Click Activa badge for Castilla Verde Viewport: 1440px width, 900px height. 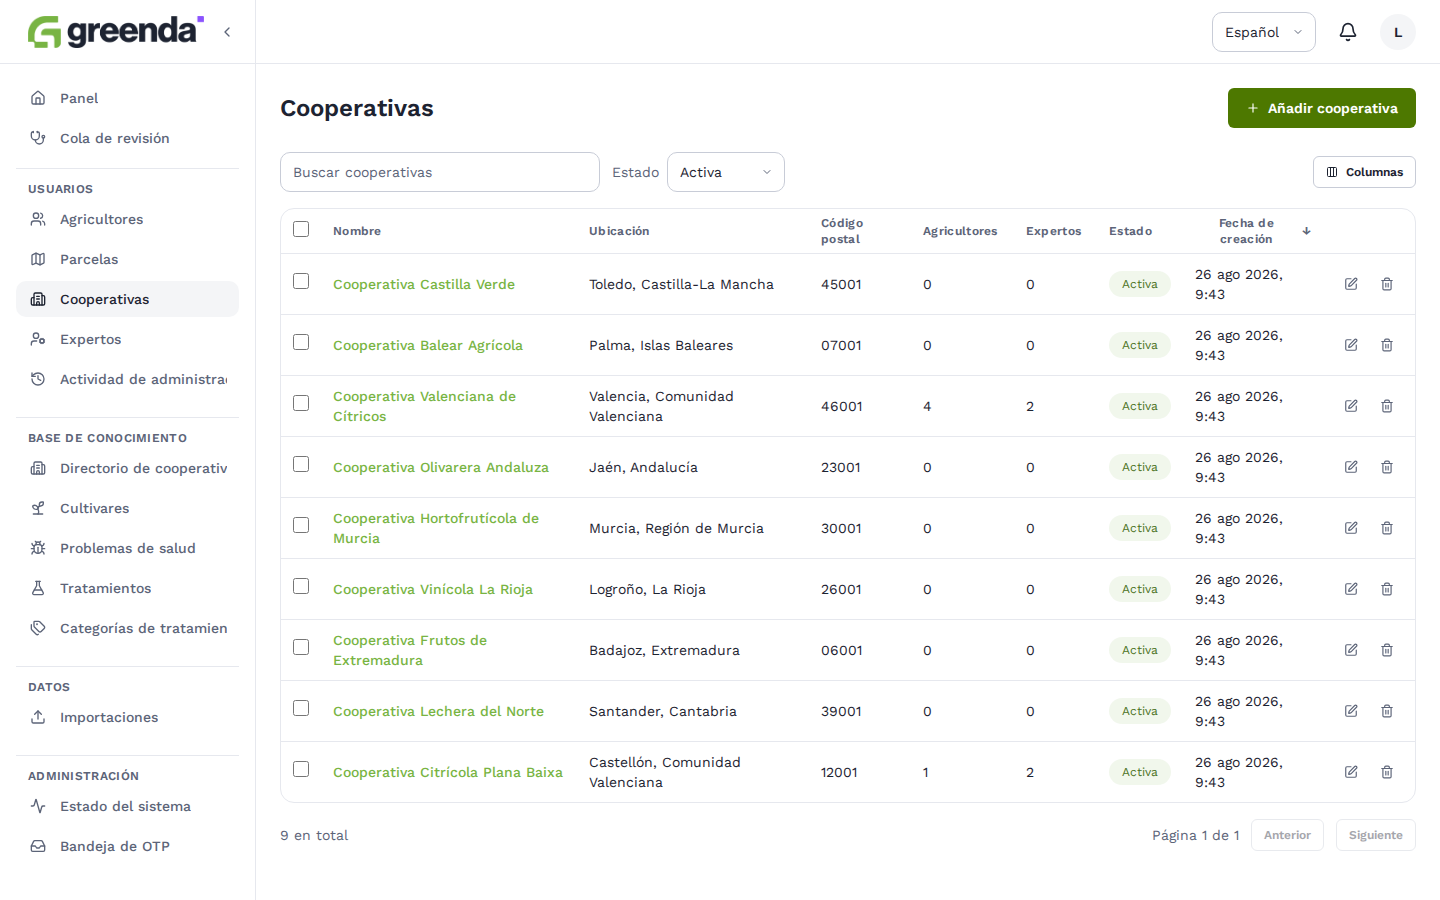pyautogui.click(x=1140, y=284)
